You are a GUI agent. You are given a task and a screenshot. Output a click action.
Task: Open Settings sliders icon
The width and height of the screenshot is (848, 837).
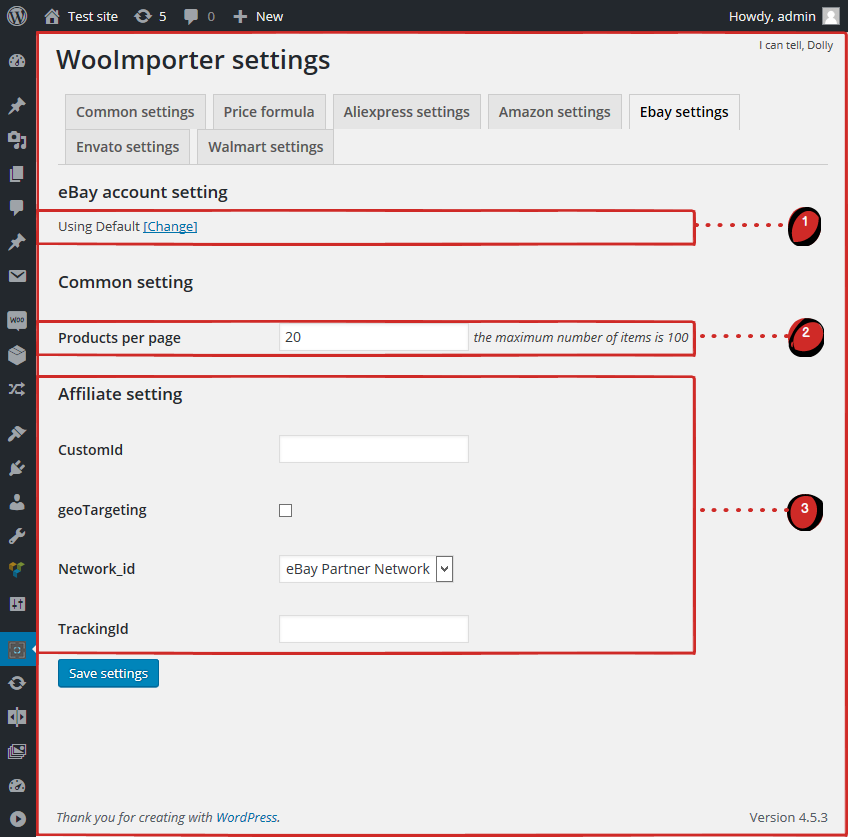click(x=17, y=603)
